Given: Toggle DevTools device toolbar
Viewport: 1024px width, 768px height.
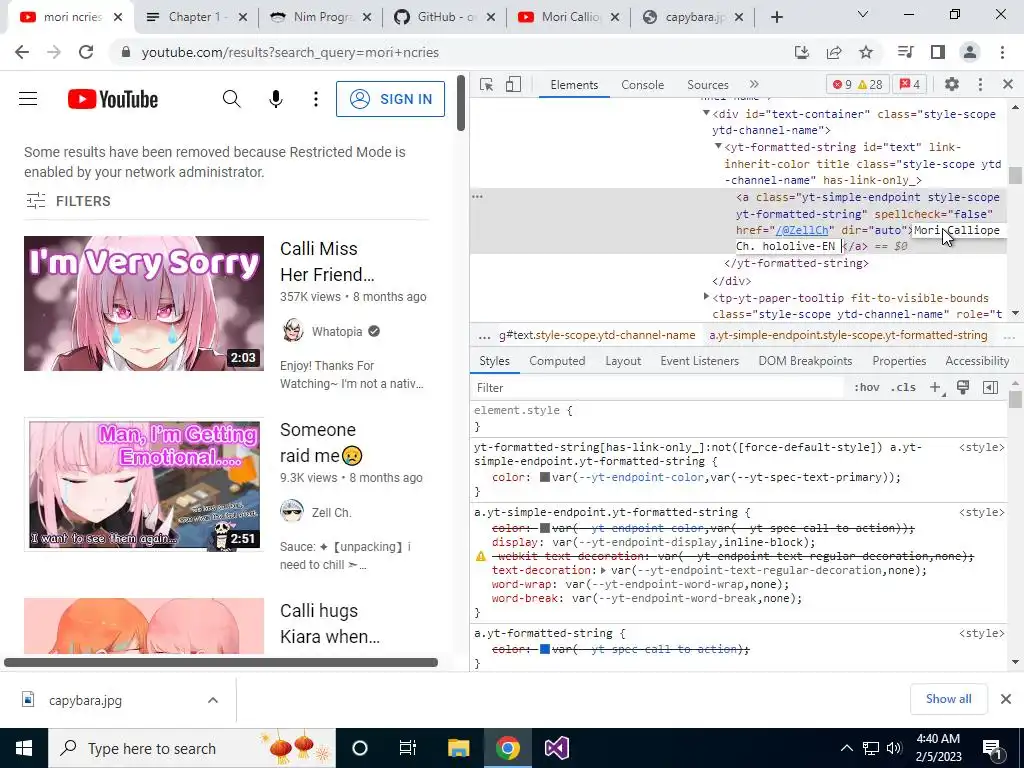Looking at the screenshot, I should [513, 85].
